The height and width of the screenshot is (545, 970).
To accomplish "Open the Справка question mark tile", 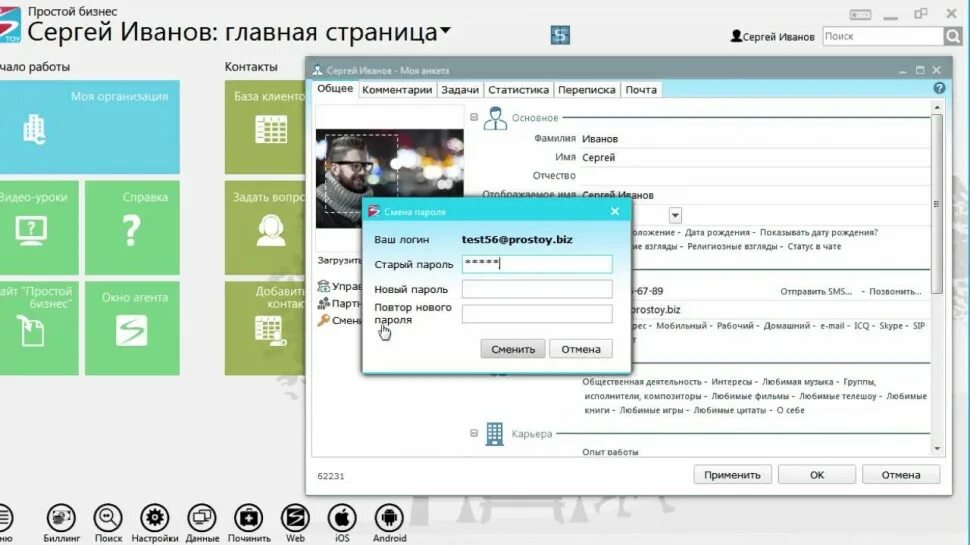I will coord(132,228).
